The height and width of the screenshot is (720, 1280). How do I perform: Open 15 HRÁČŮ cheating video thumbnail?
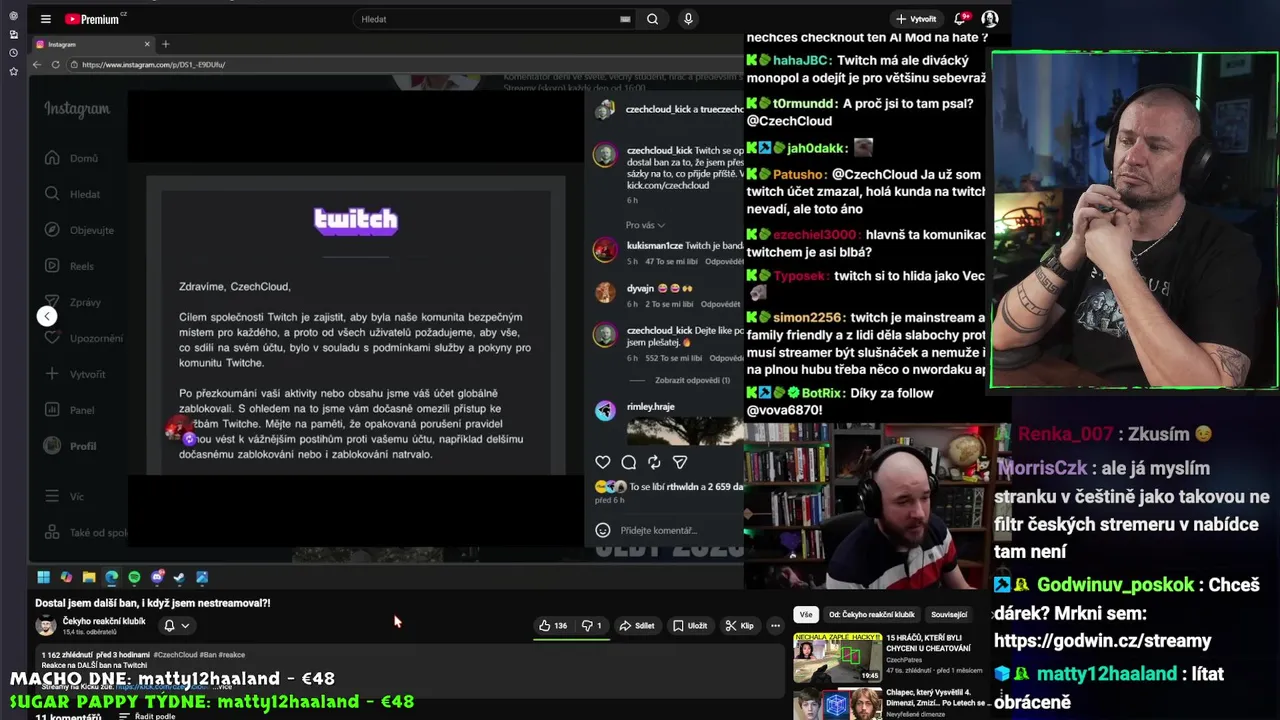[x=838, y=657]
